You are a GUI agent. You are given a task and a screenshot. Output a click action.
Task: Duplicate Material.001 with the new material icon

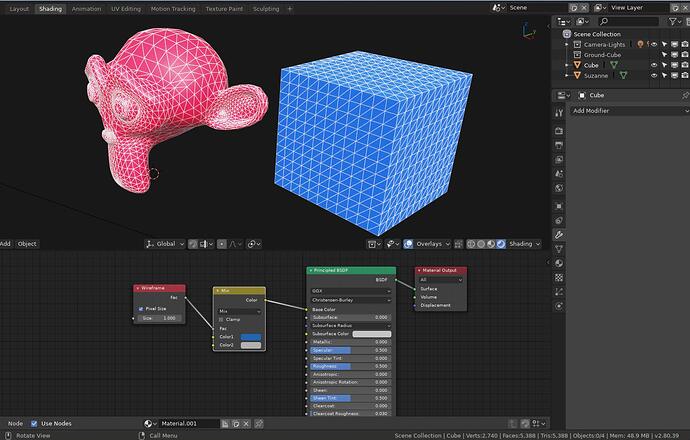236,424
